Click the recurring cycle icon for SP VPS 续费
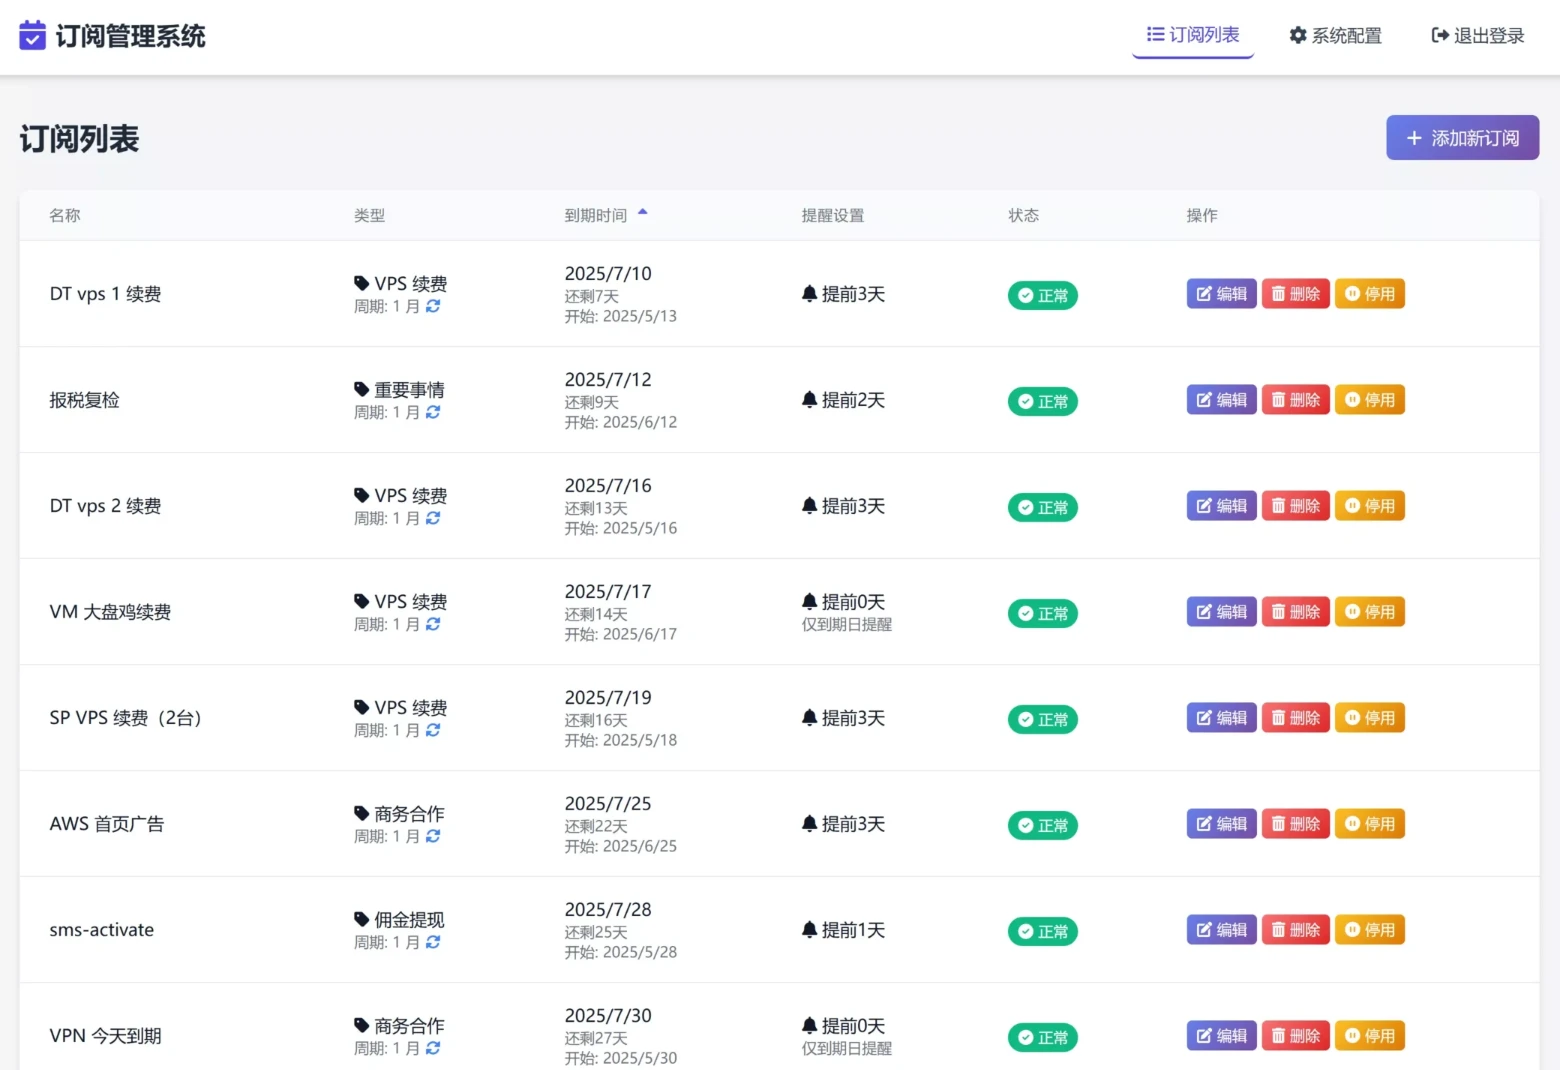Screen dimensions: 1560x1070 (x=433, y=730)
